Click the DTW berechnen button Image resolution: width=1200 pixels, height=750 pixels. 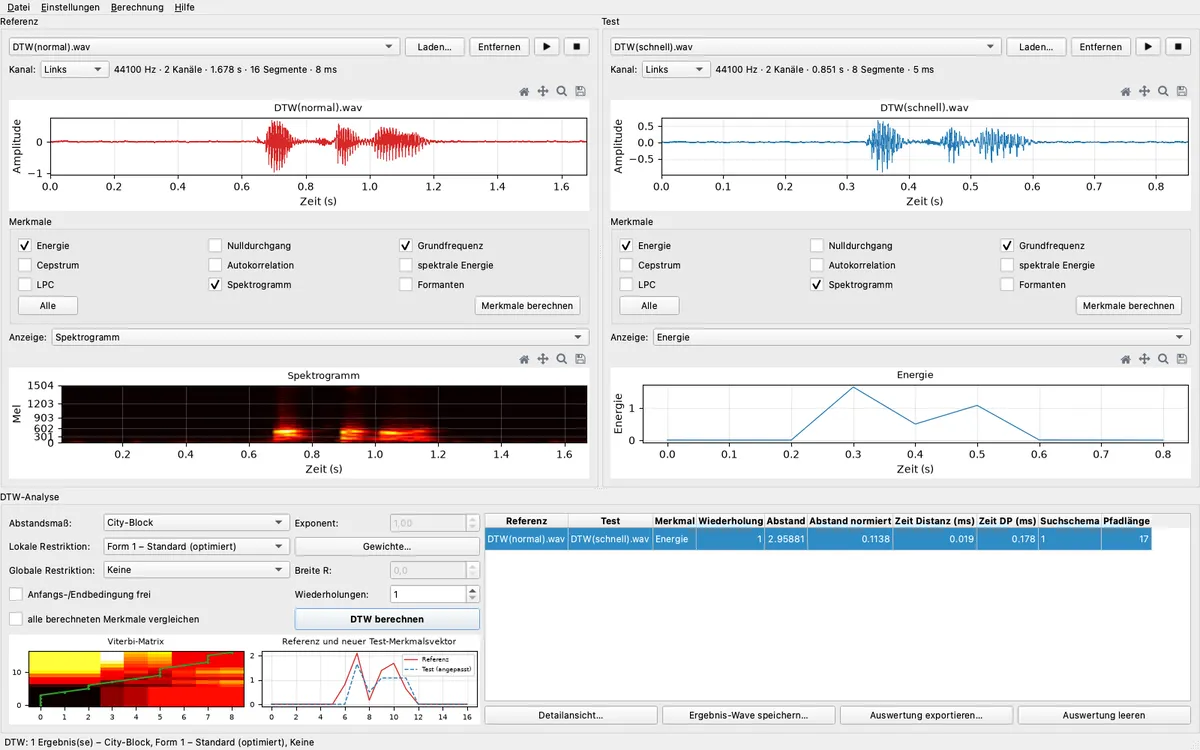pyautogui.click(x=387, y=619)
